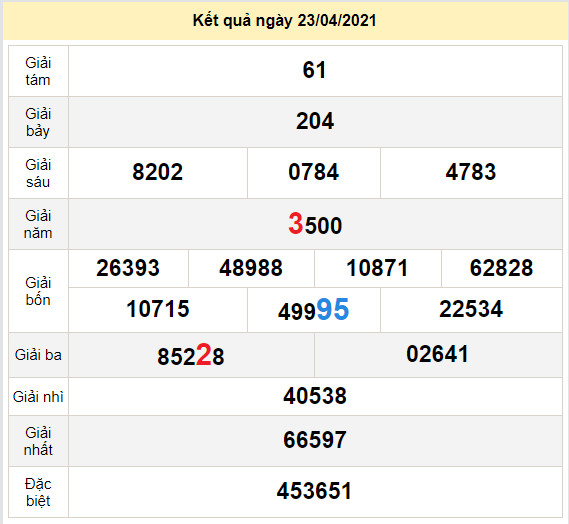The image size is (569, 524).
Task: Click Giải bốn number 49995
Action: (314, 310)
